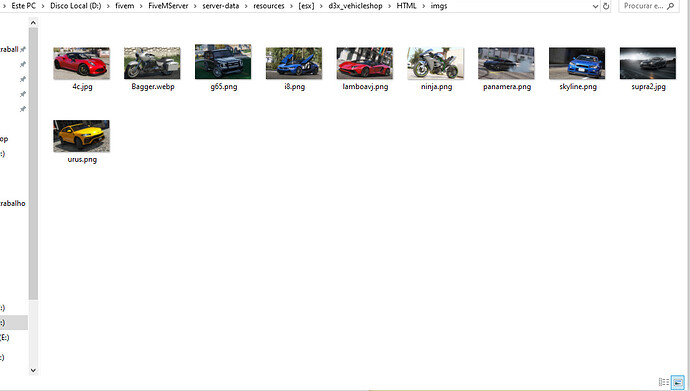Screen dimensions: 690x391
Task: Click the urus.png file name
Action: (82, 159)
